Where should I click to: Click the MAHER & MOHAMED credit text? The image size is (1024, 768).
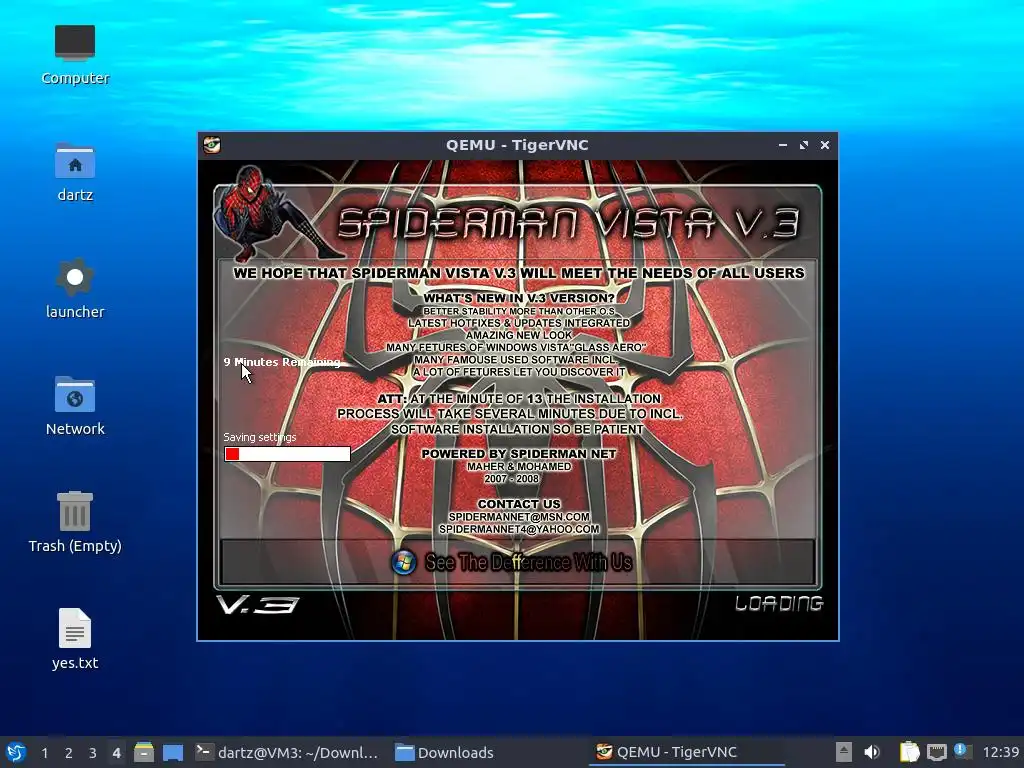coord(519,466)
